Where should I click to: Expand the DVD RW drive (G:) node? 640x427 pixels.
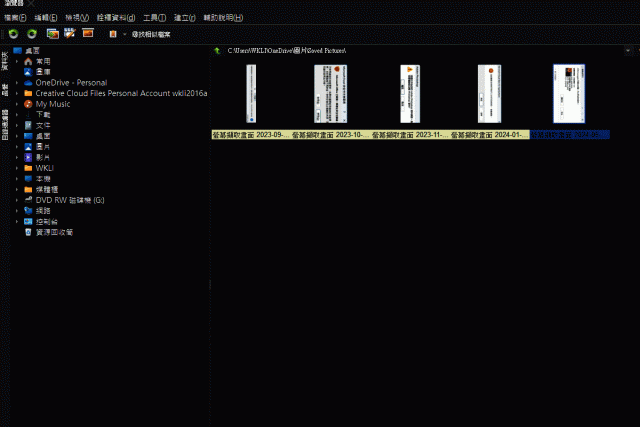click(x=17, y=200)
